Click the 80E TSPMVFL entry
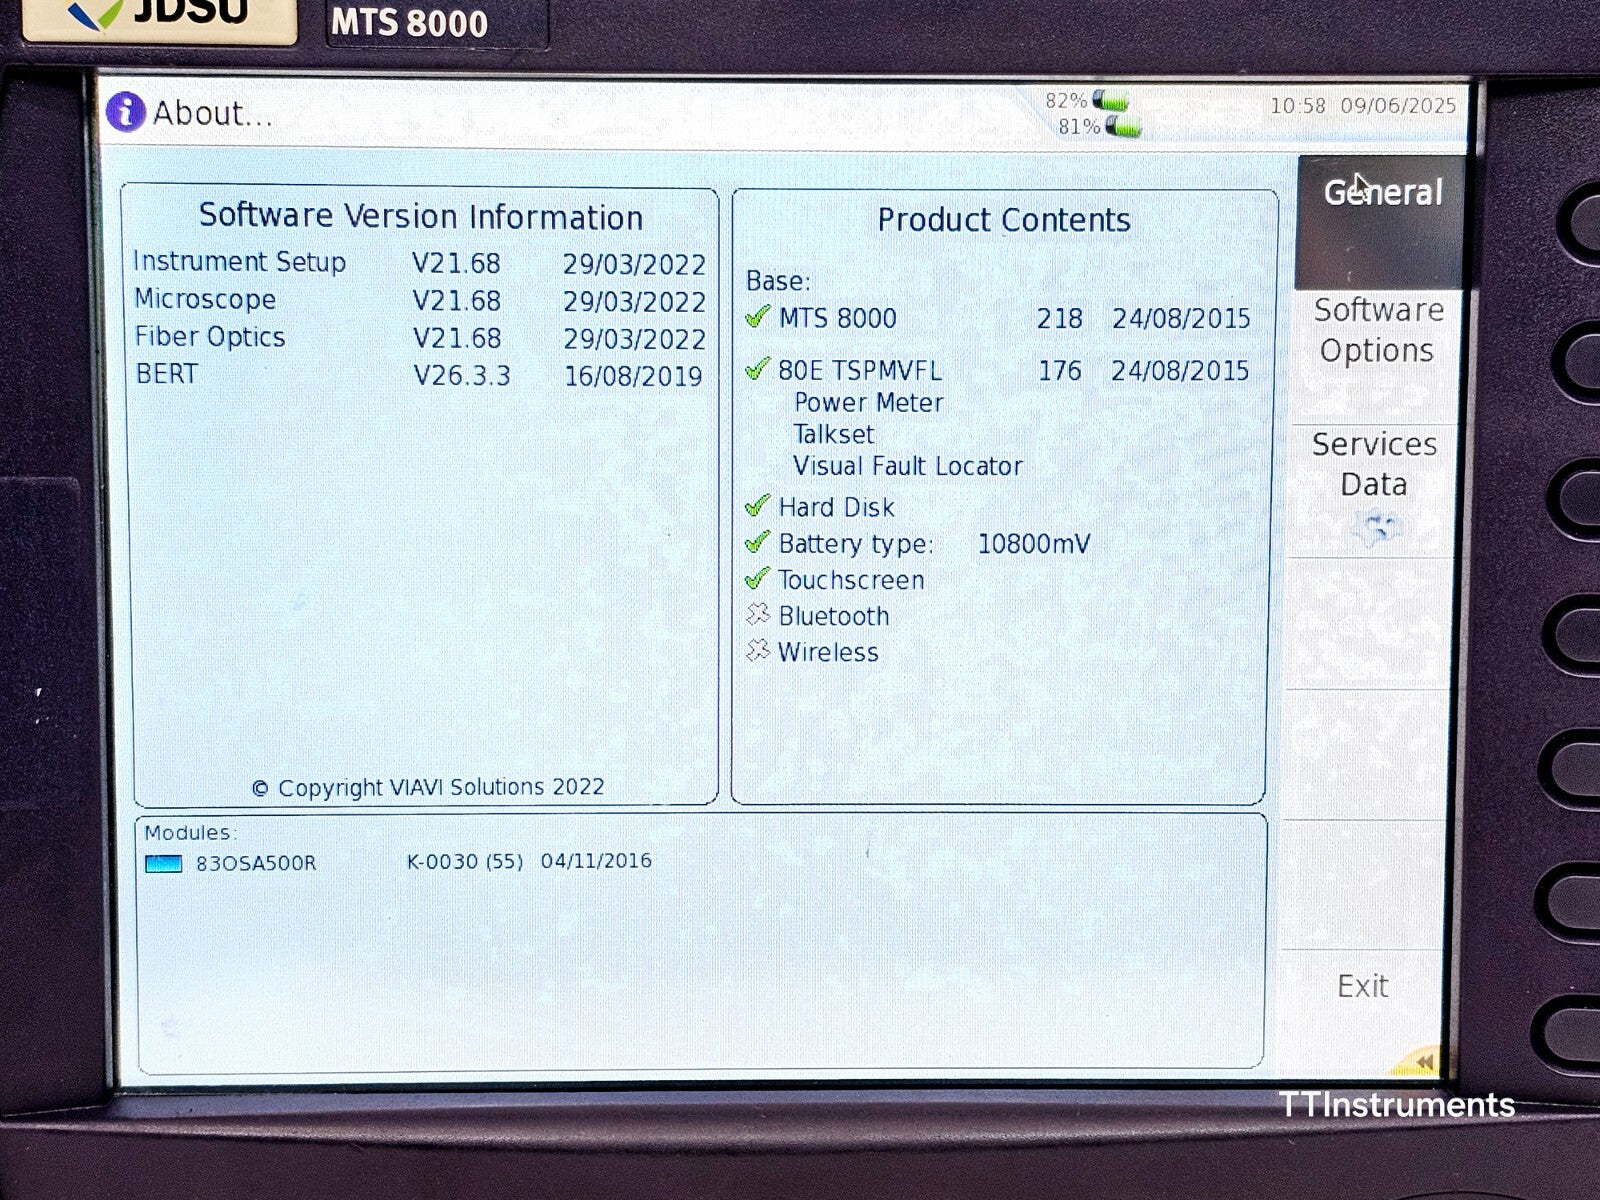The height and width of the screenshot is (1200, 1600). click(x=860, y=370)
